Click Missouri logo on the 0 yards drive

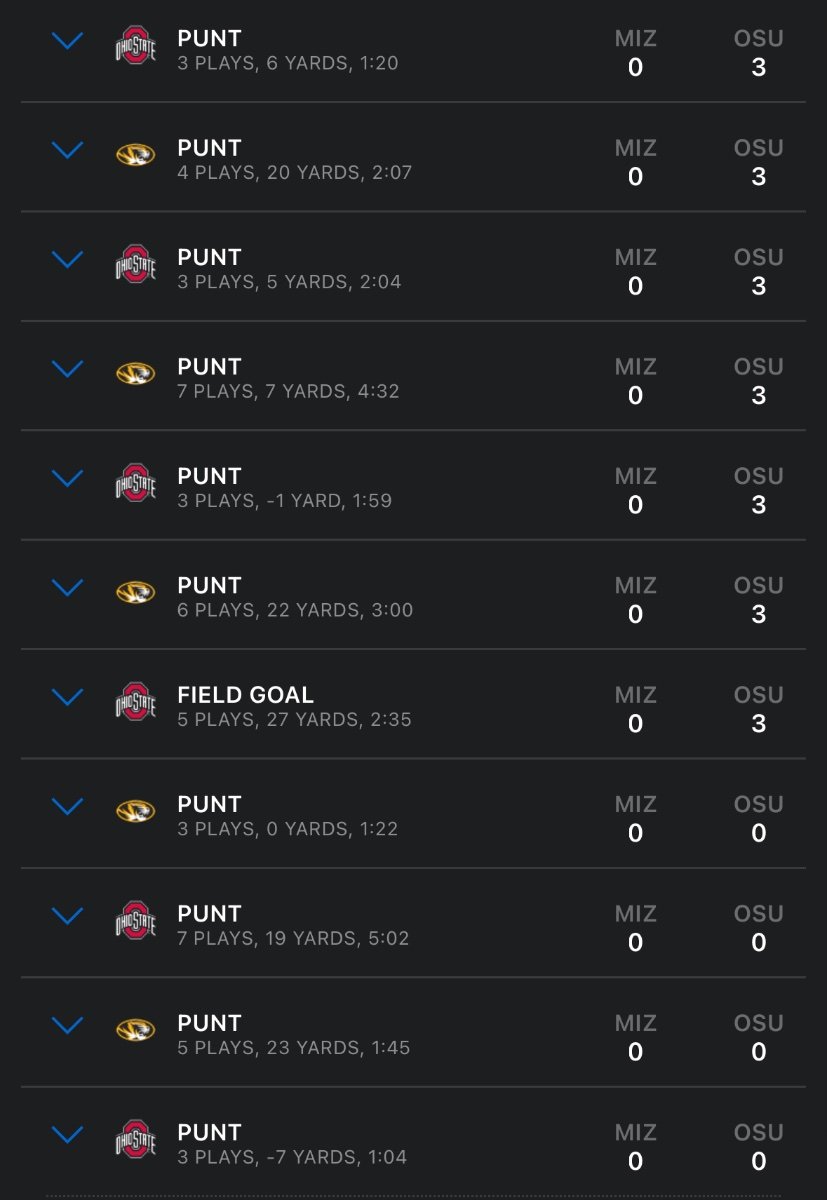point(136,812)
